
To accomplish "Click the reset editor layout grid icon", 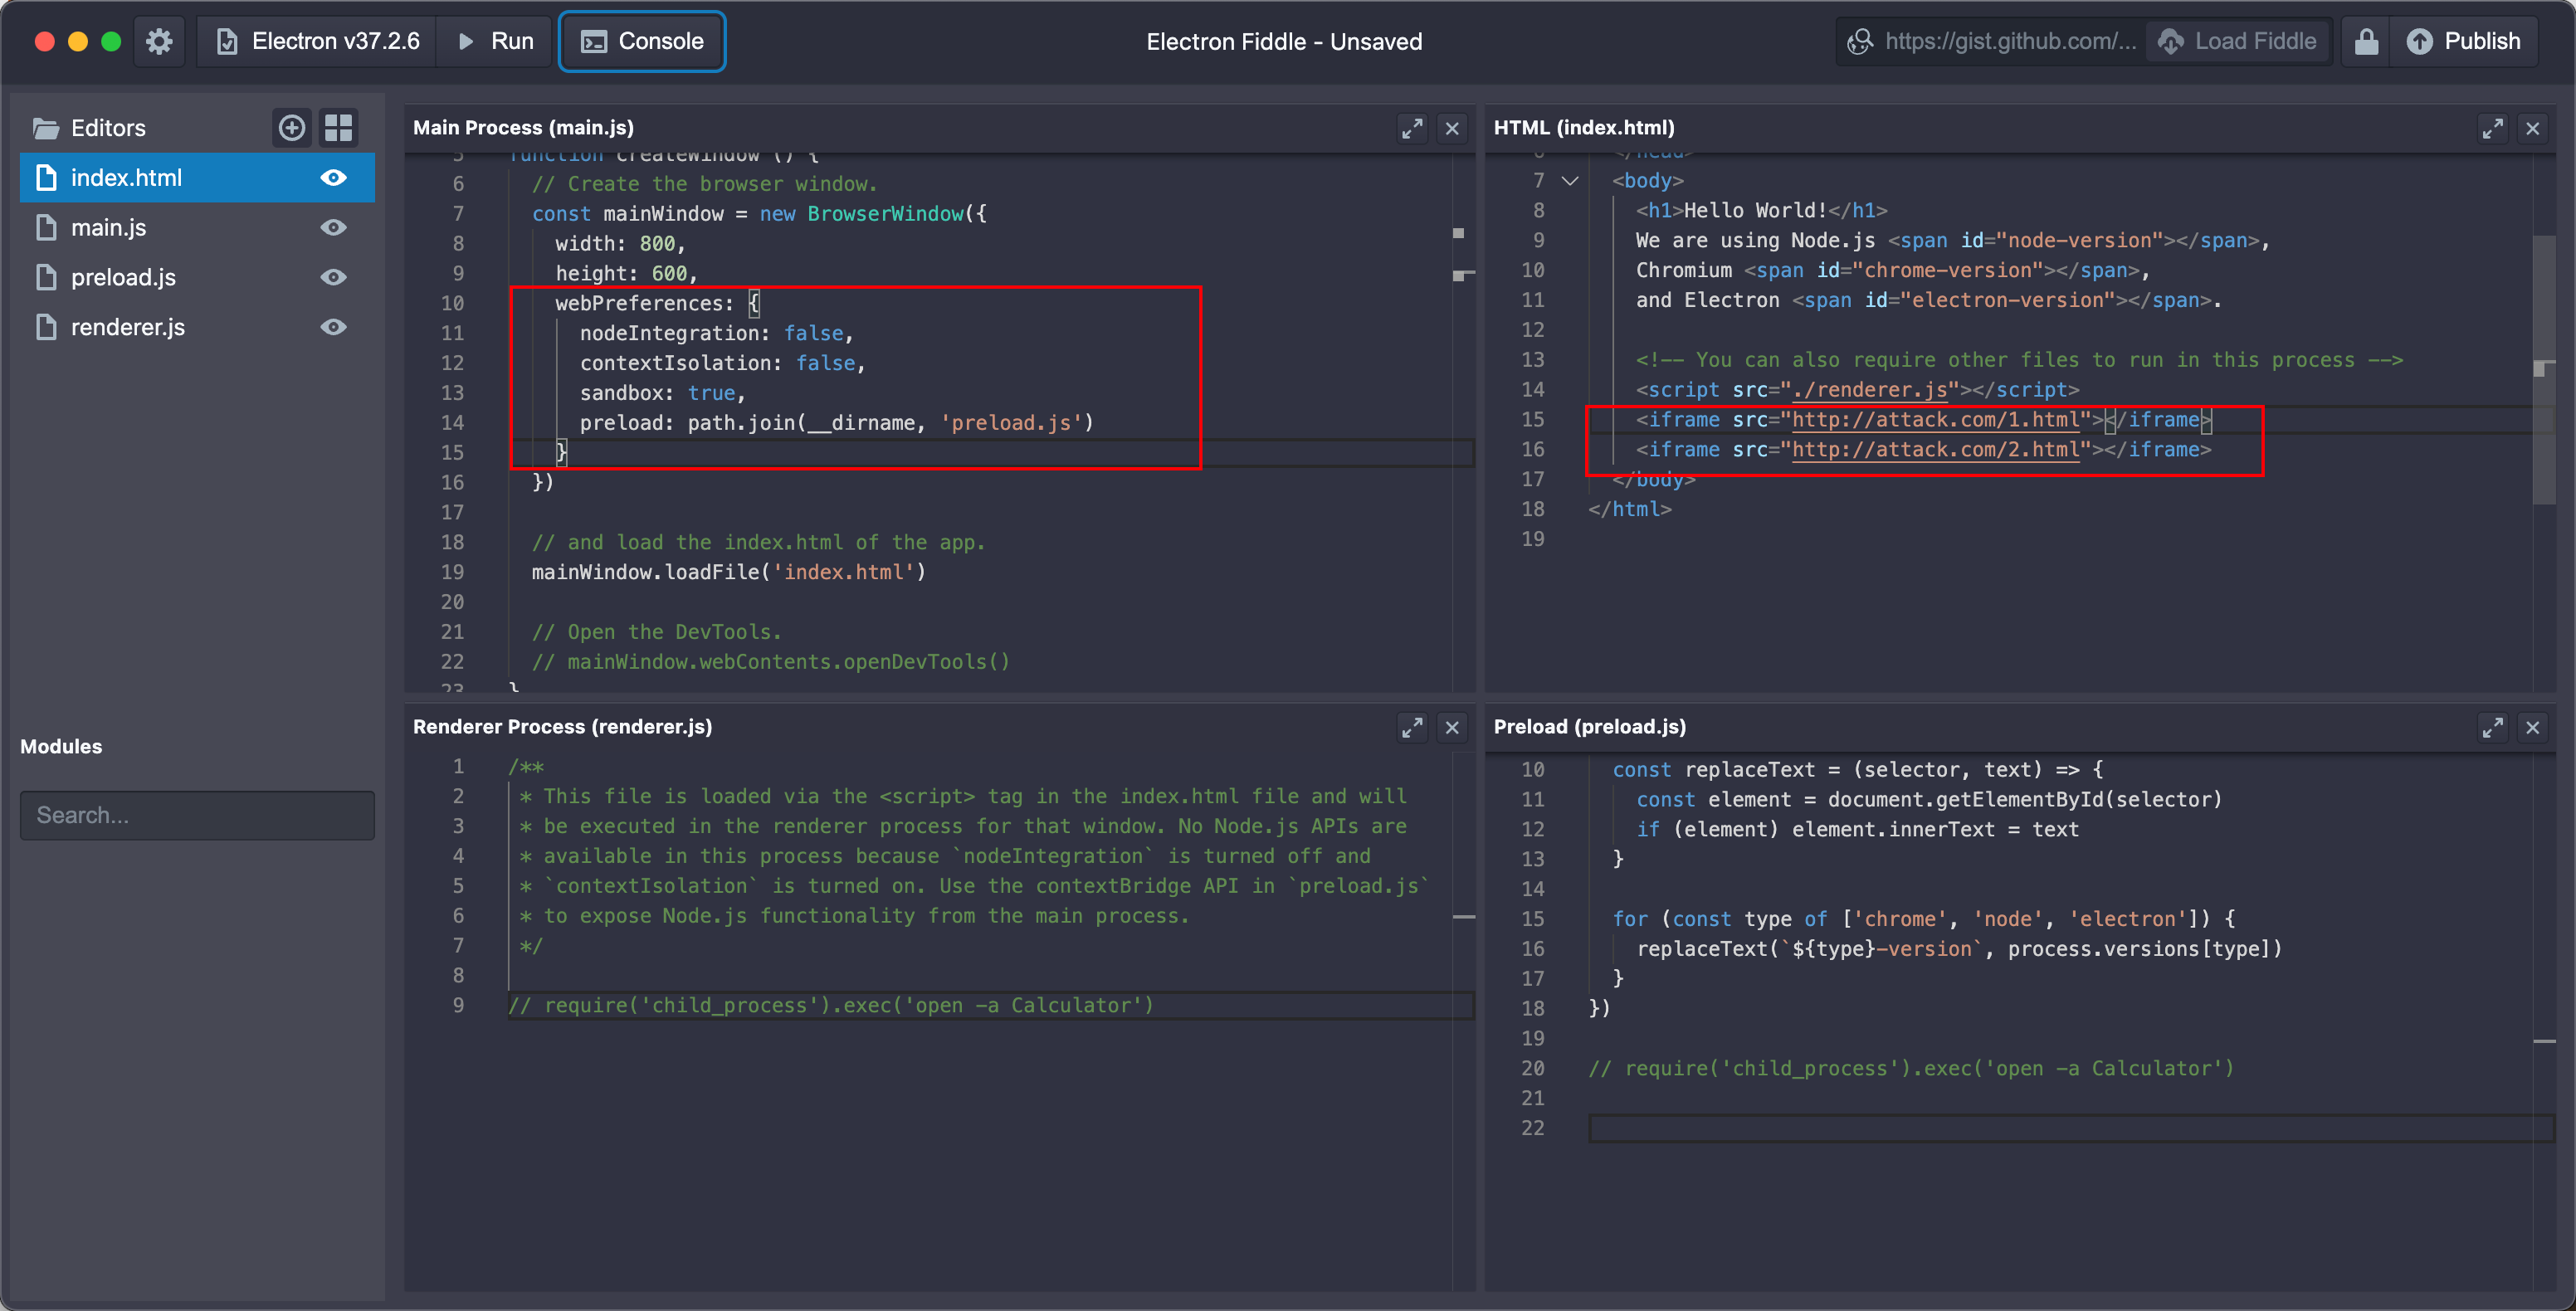I will 338,128.
